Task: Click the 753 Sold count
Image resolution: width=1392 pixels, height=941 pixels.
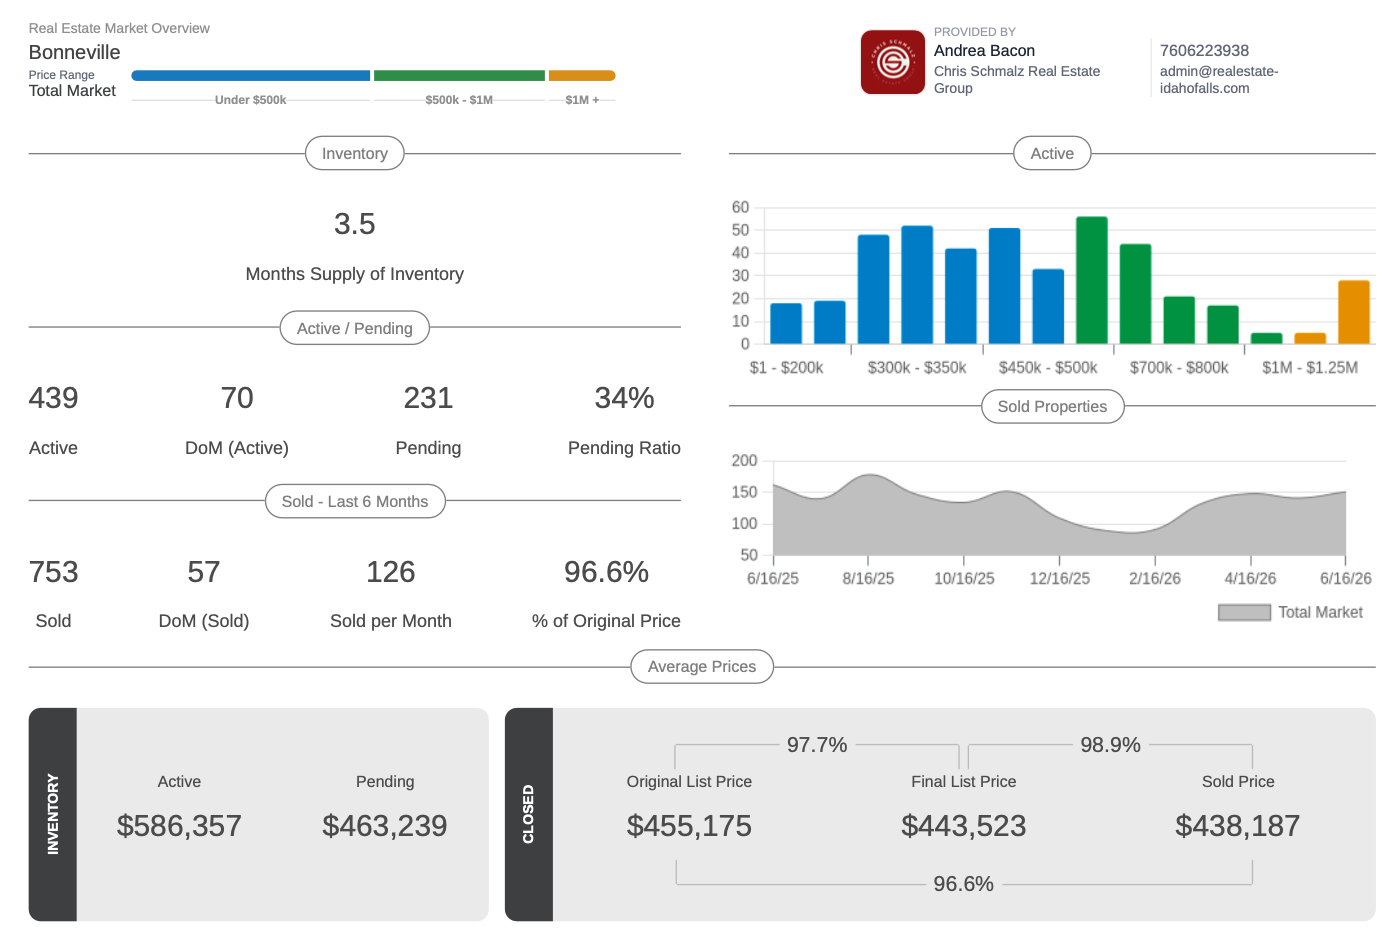Action: (53, 572)
